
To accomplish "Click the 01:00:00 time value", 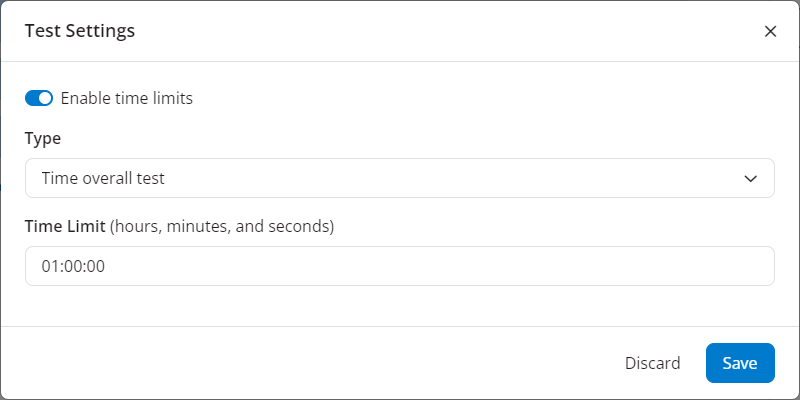I will point(73,266).
